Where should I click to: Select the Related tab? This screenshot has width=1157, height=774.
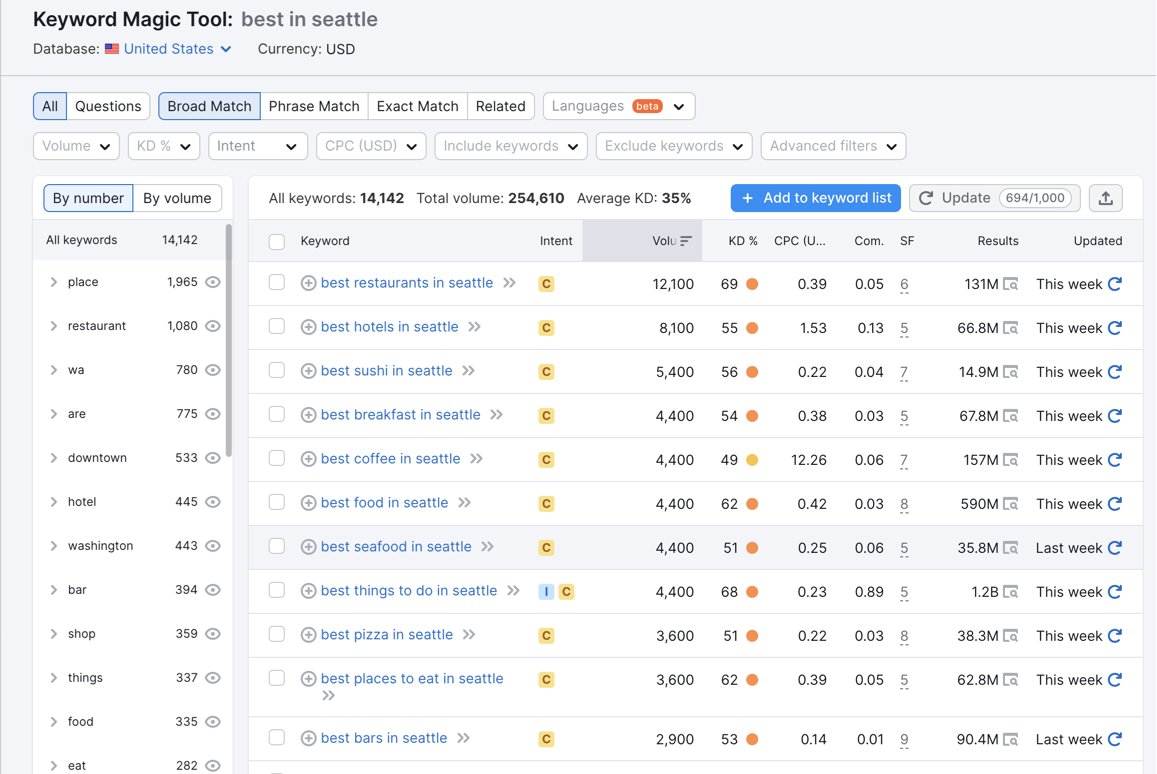[x=500, y=106]
